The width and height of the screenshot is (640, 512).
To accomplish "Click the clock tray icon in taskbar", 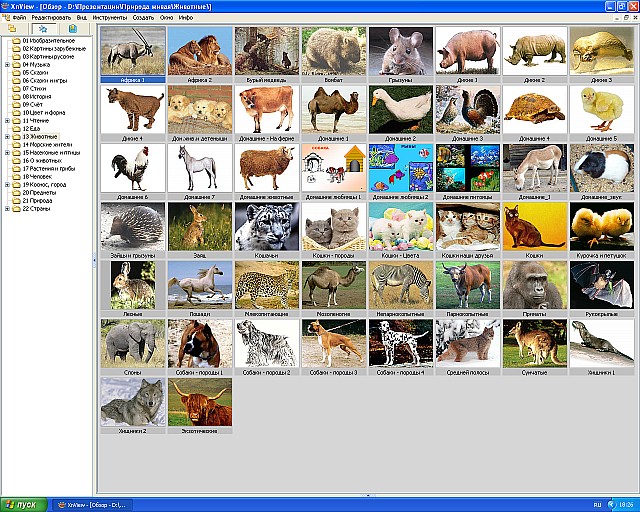I will pyautogui.click(x=612, y=505).
